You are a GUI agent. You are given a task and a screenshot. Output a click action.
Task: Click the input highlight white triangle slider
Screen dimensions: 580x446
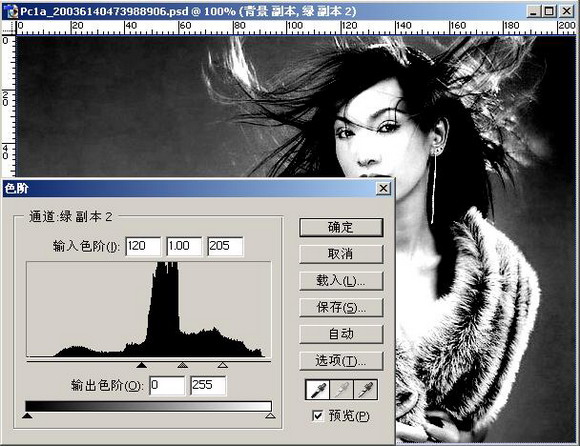[x=222, y=365]
